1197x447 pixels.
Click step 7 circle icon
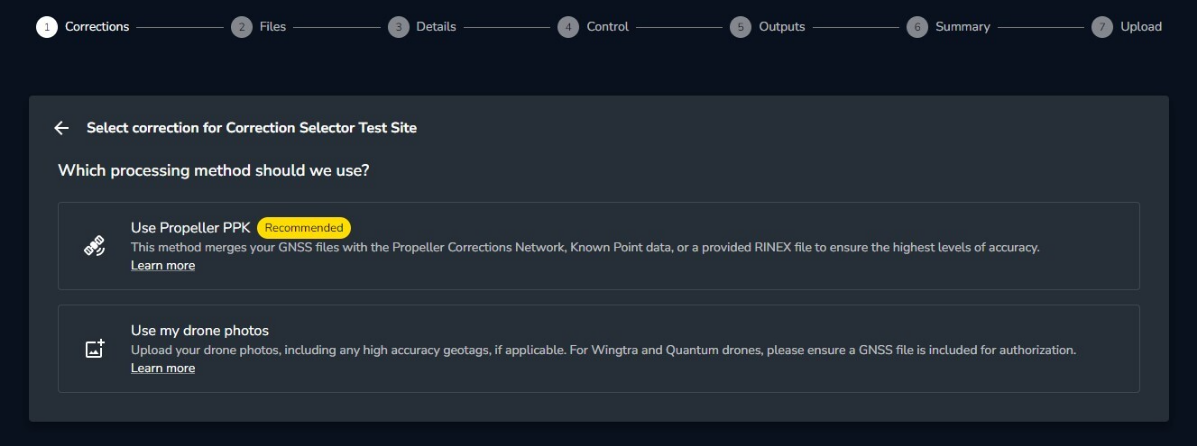pos(1101,27)
